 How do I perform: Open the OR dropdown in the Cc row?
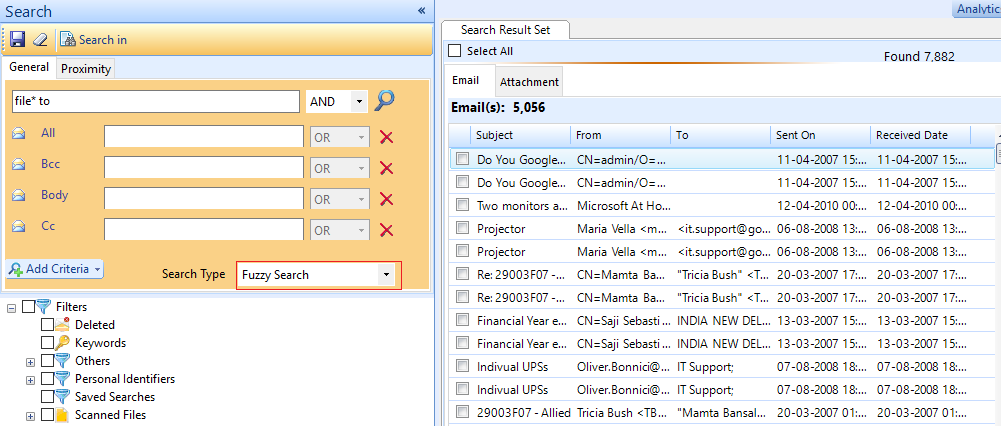340,231
